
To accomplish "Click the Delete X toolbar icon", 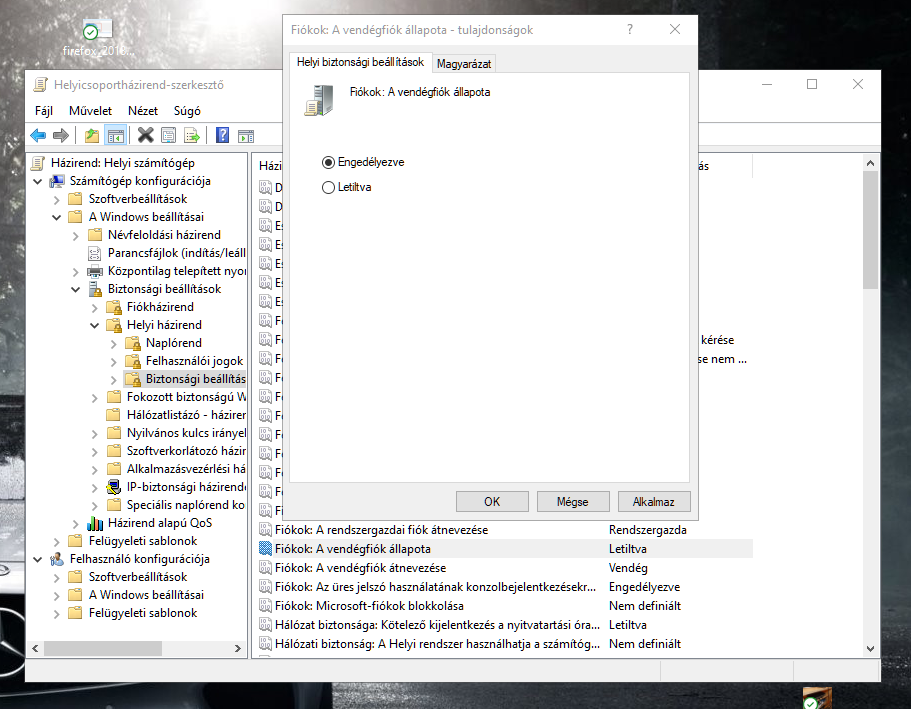I will coord(145,135).
